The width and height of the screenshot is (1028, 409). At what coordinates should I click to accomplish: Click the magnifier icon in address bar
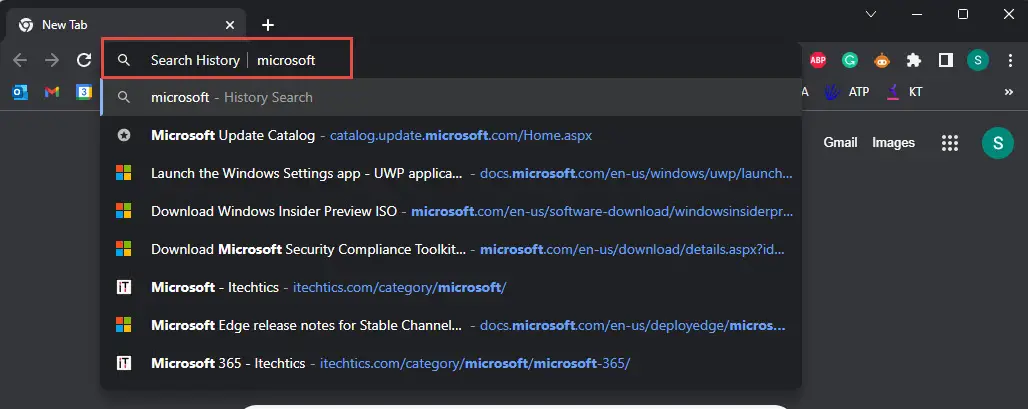click(x=123, y=60)
